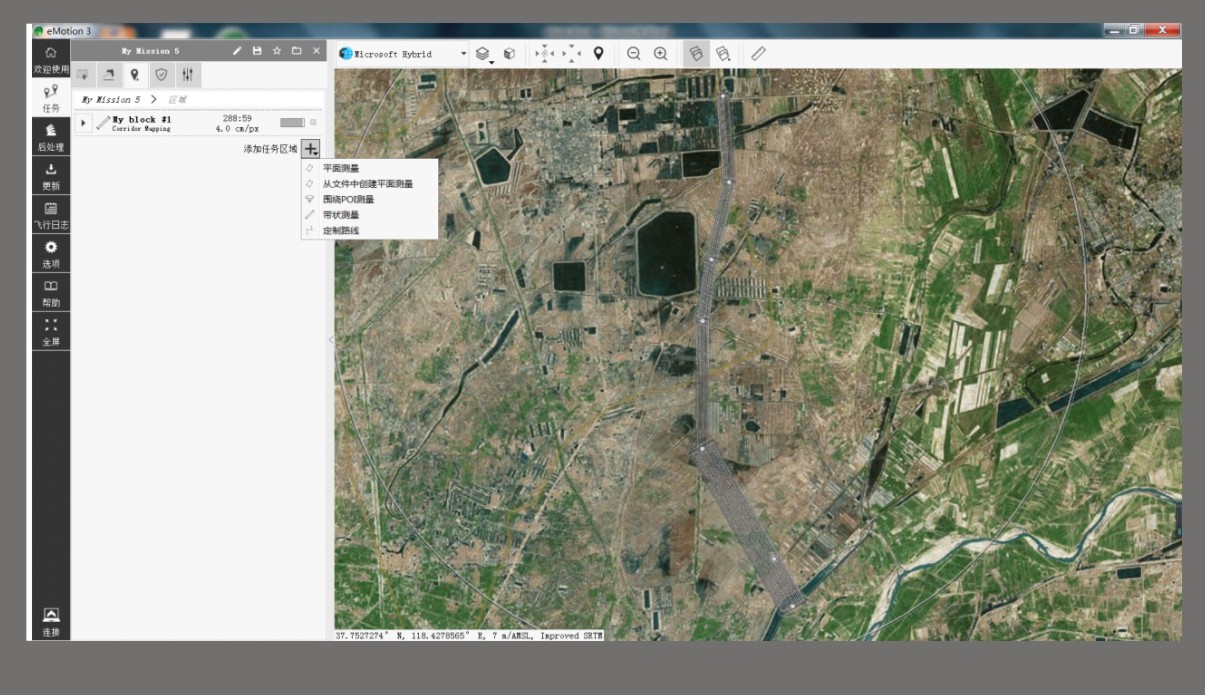Open the shield safety settings tab
The height and width of the screenshot is (695, 1205).
(160, 75)
